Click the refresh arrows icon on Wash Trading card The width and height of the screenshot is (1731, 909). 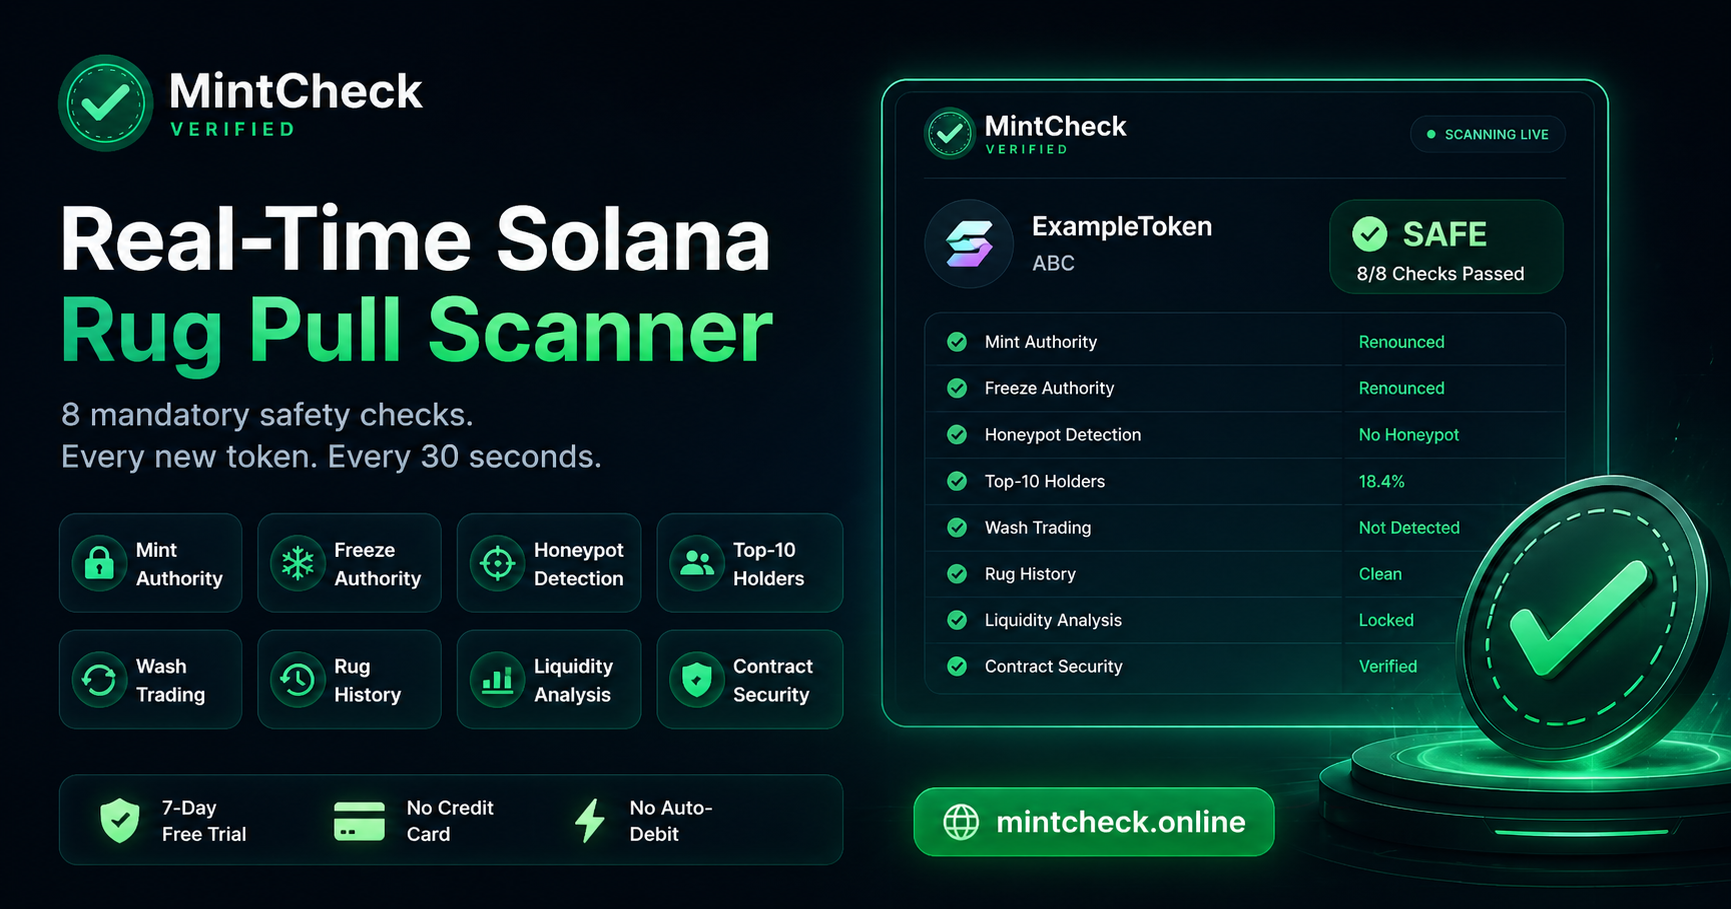click(x=99, y=680)
